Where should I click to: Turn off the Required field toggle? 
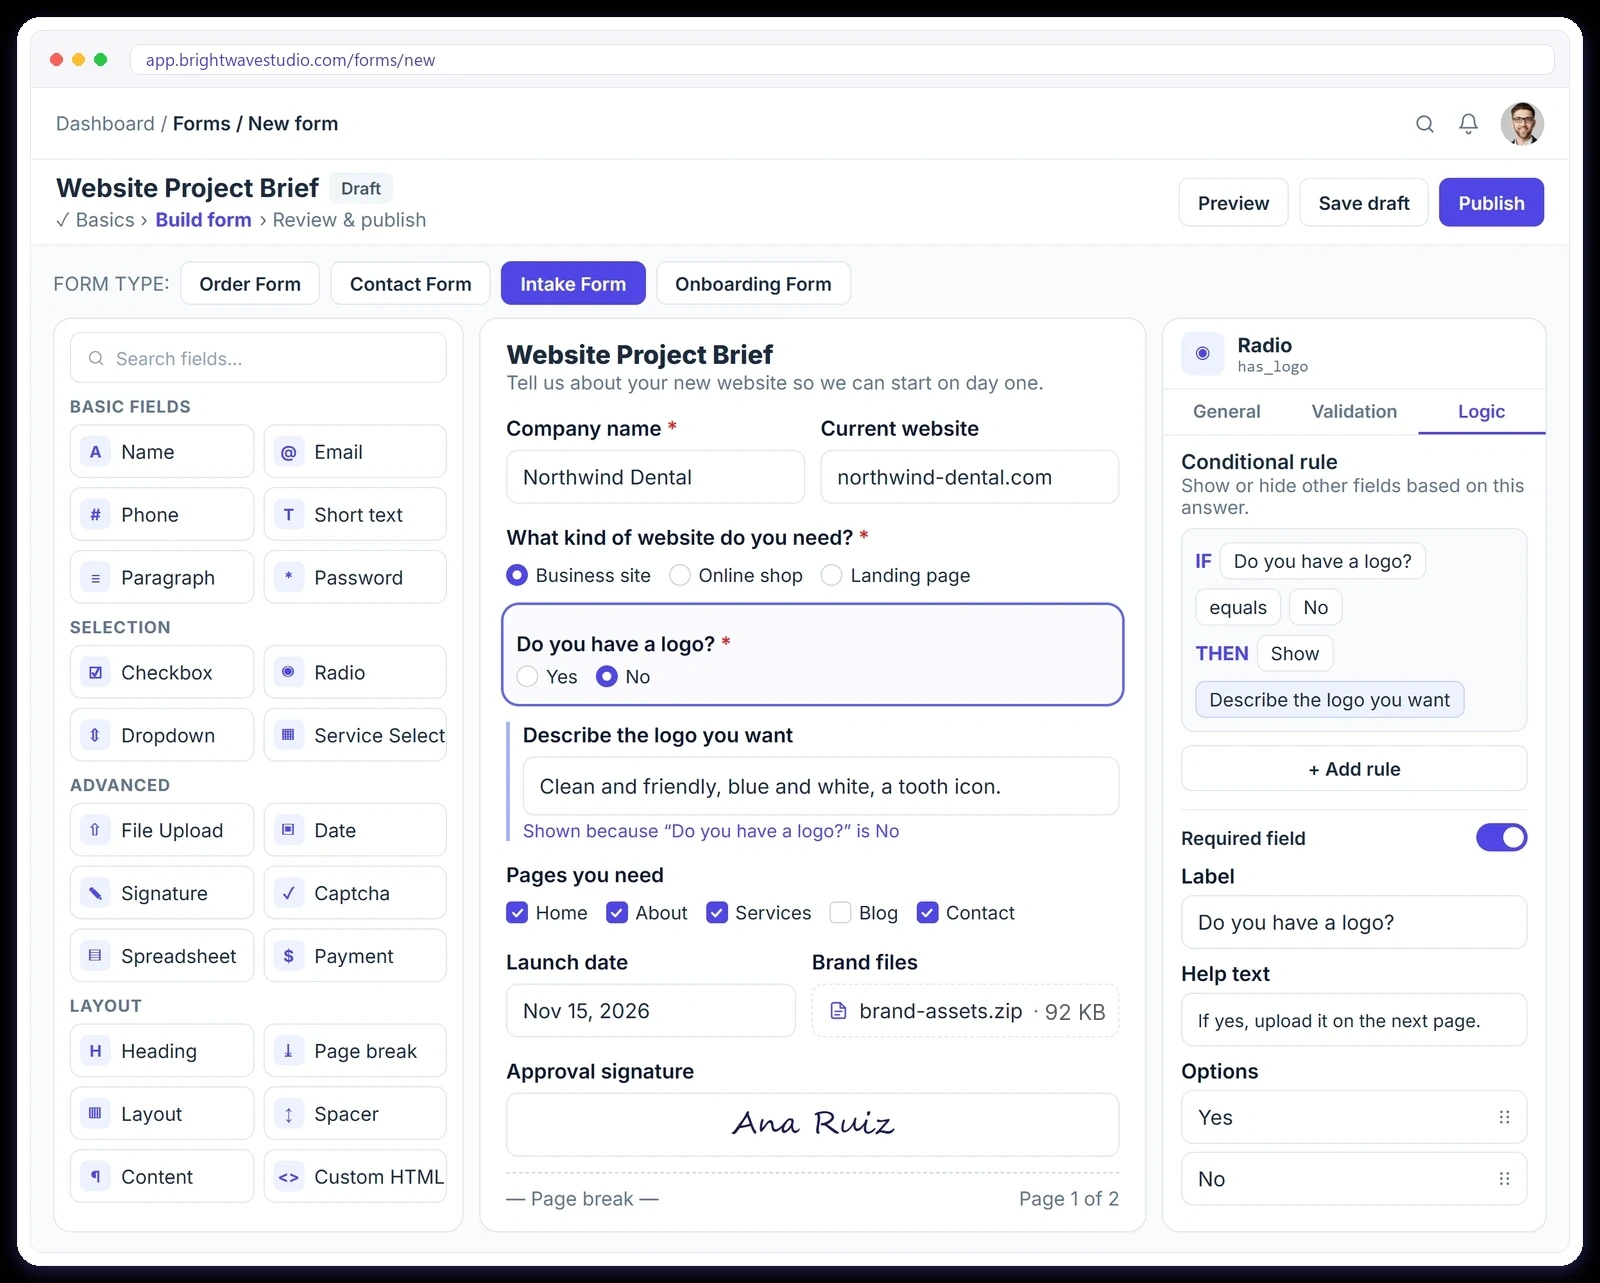pyautogui.click(x=1502, y=837)
